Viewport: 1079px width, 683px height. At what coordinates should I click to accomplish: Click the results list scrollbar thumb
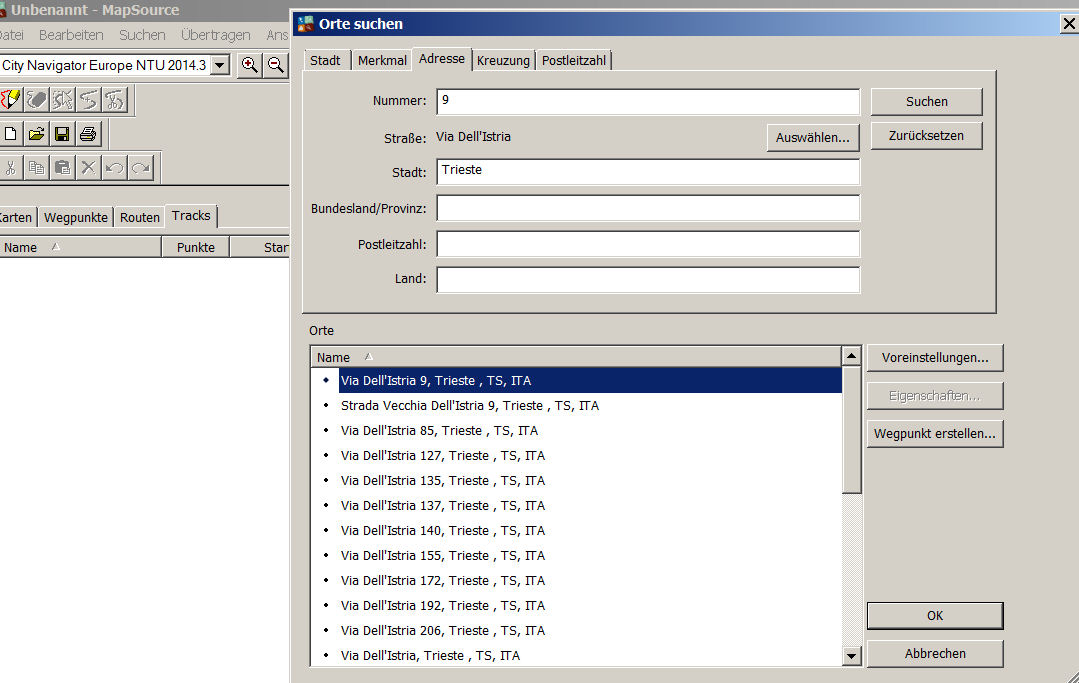(851, 430)
